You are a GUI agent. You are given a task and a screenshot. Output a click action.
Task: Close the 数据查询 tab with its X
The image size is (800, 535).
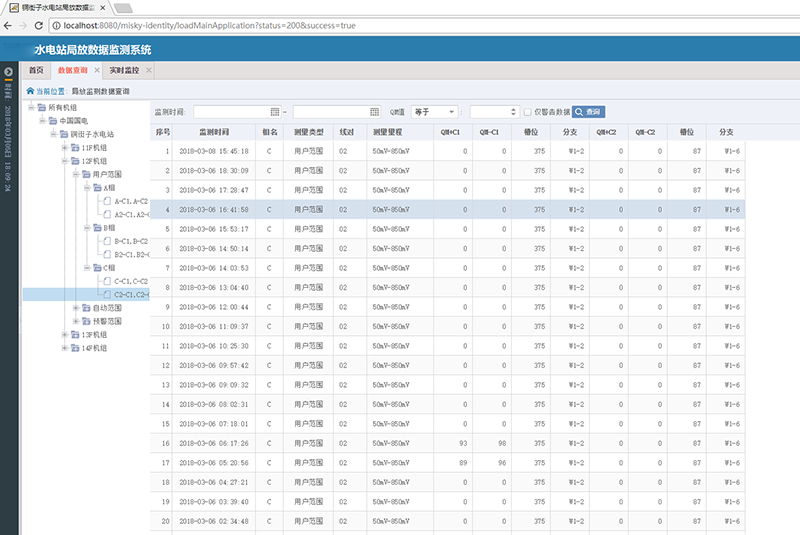click(97, 71)
